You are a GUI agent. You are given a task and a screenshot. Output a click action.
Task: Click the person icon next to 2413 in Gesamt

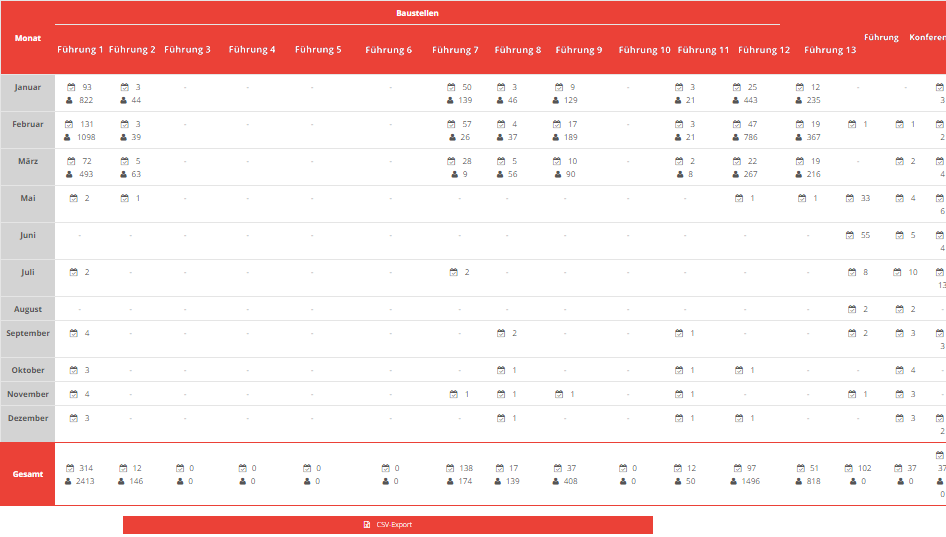pyautogui.click(x=69, y=481)
